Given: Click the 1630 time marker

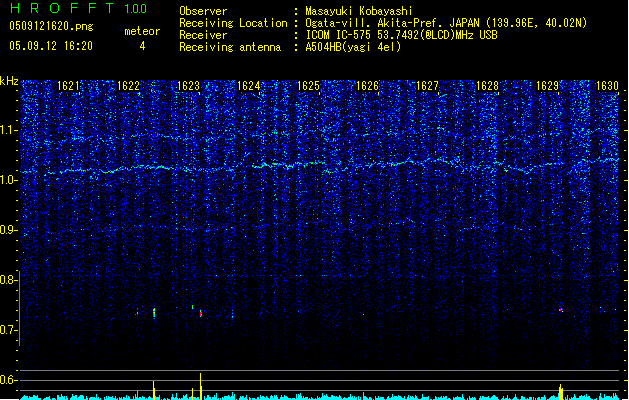Looking at the screenshot, I should (x=607, y=86).
